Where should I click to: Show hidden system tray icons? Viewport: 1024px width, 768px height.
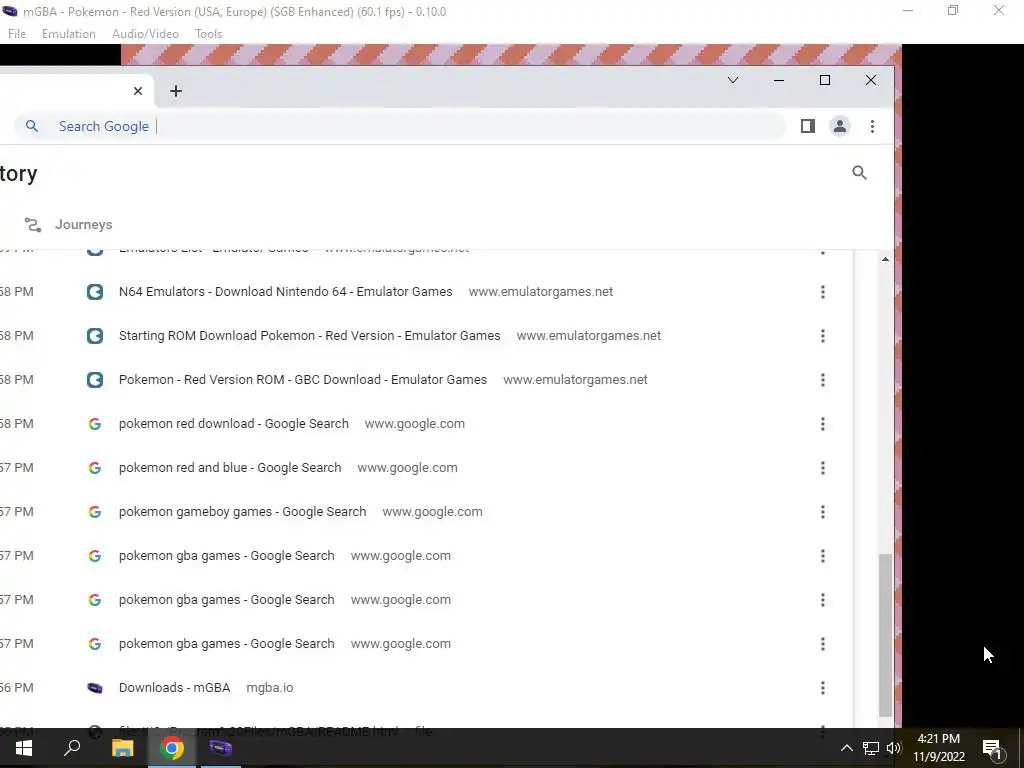[x=846, y=748]
